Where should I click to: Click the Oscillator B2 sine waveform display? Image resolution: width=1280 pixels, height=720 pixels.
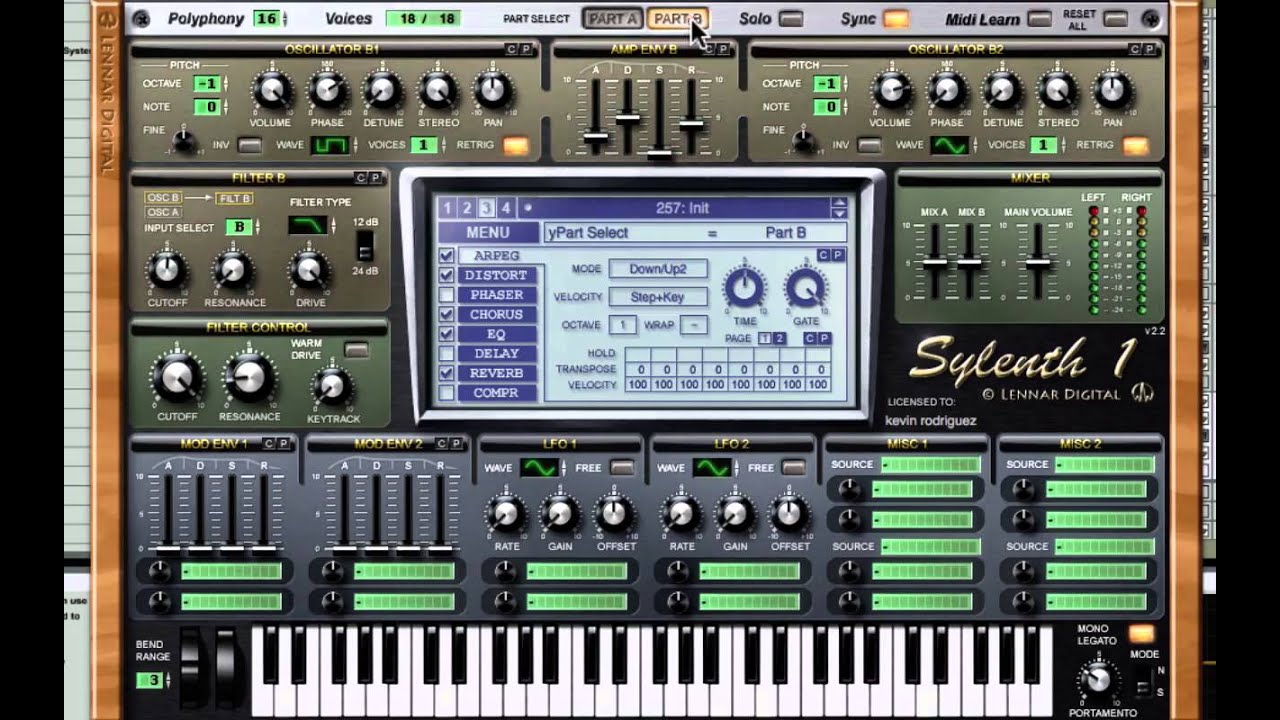[948, 146]
